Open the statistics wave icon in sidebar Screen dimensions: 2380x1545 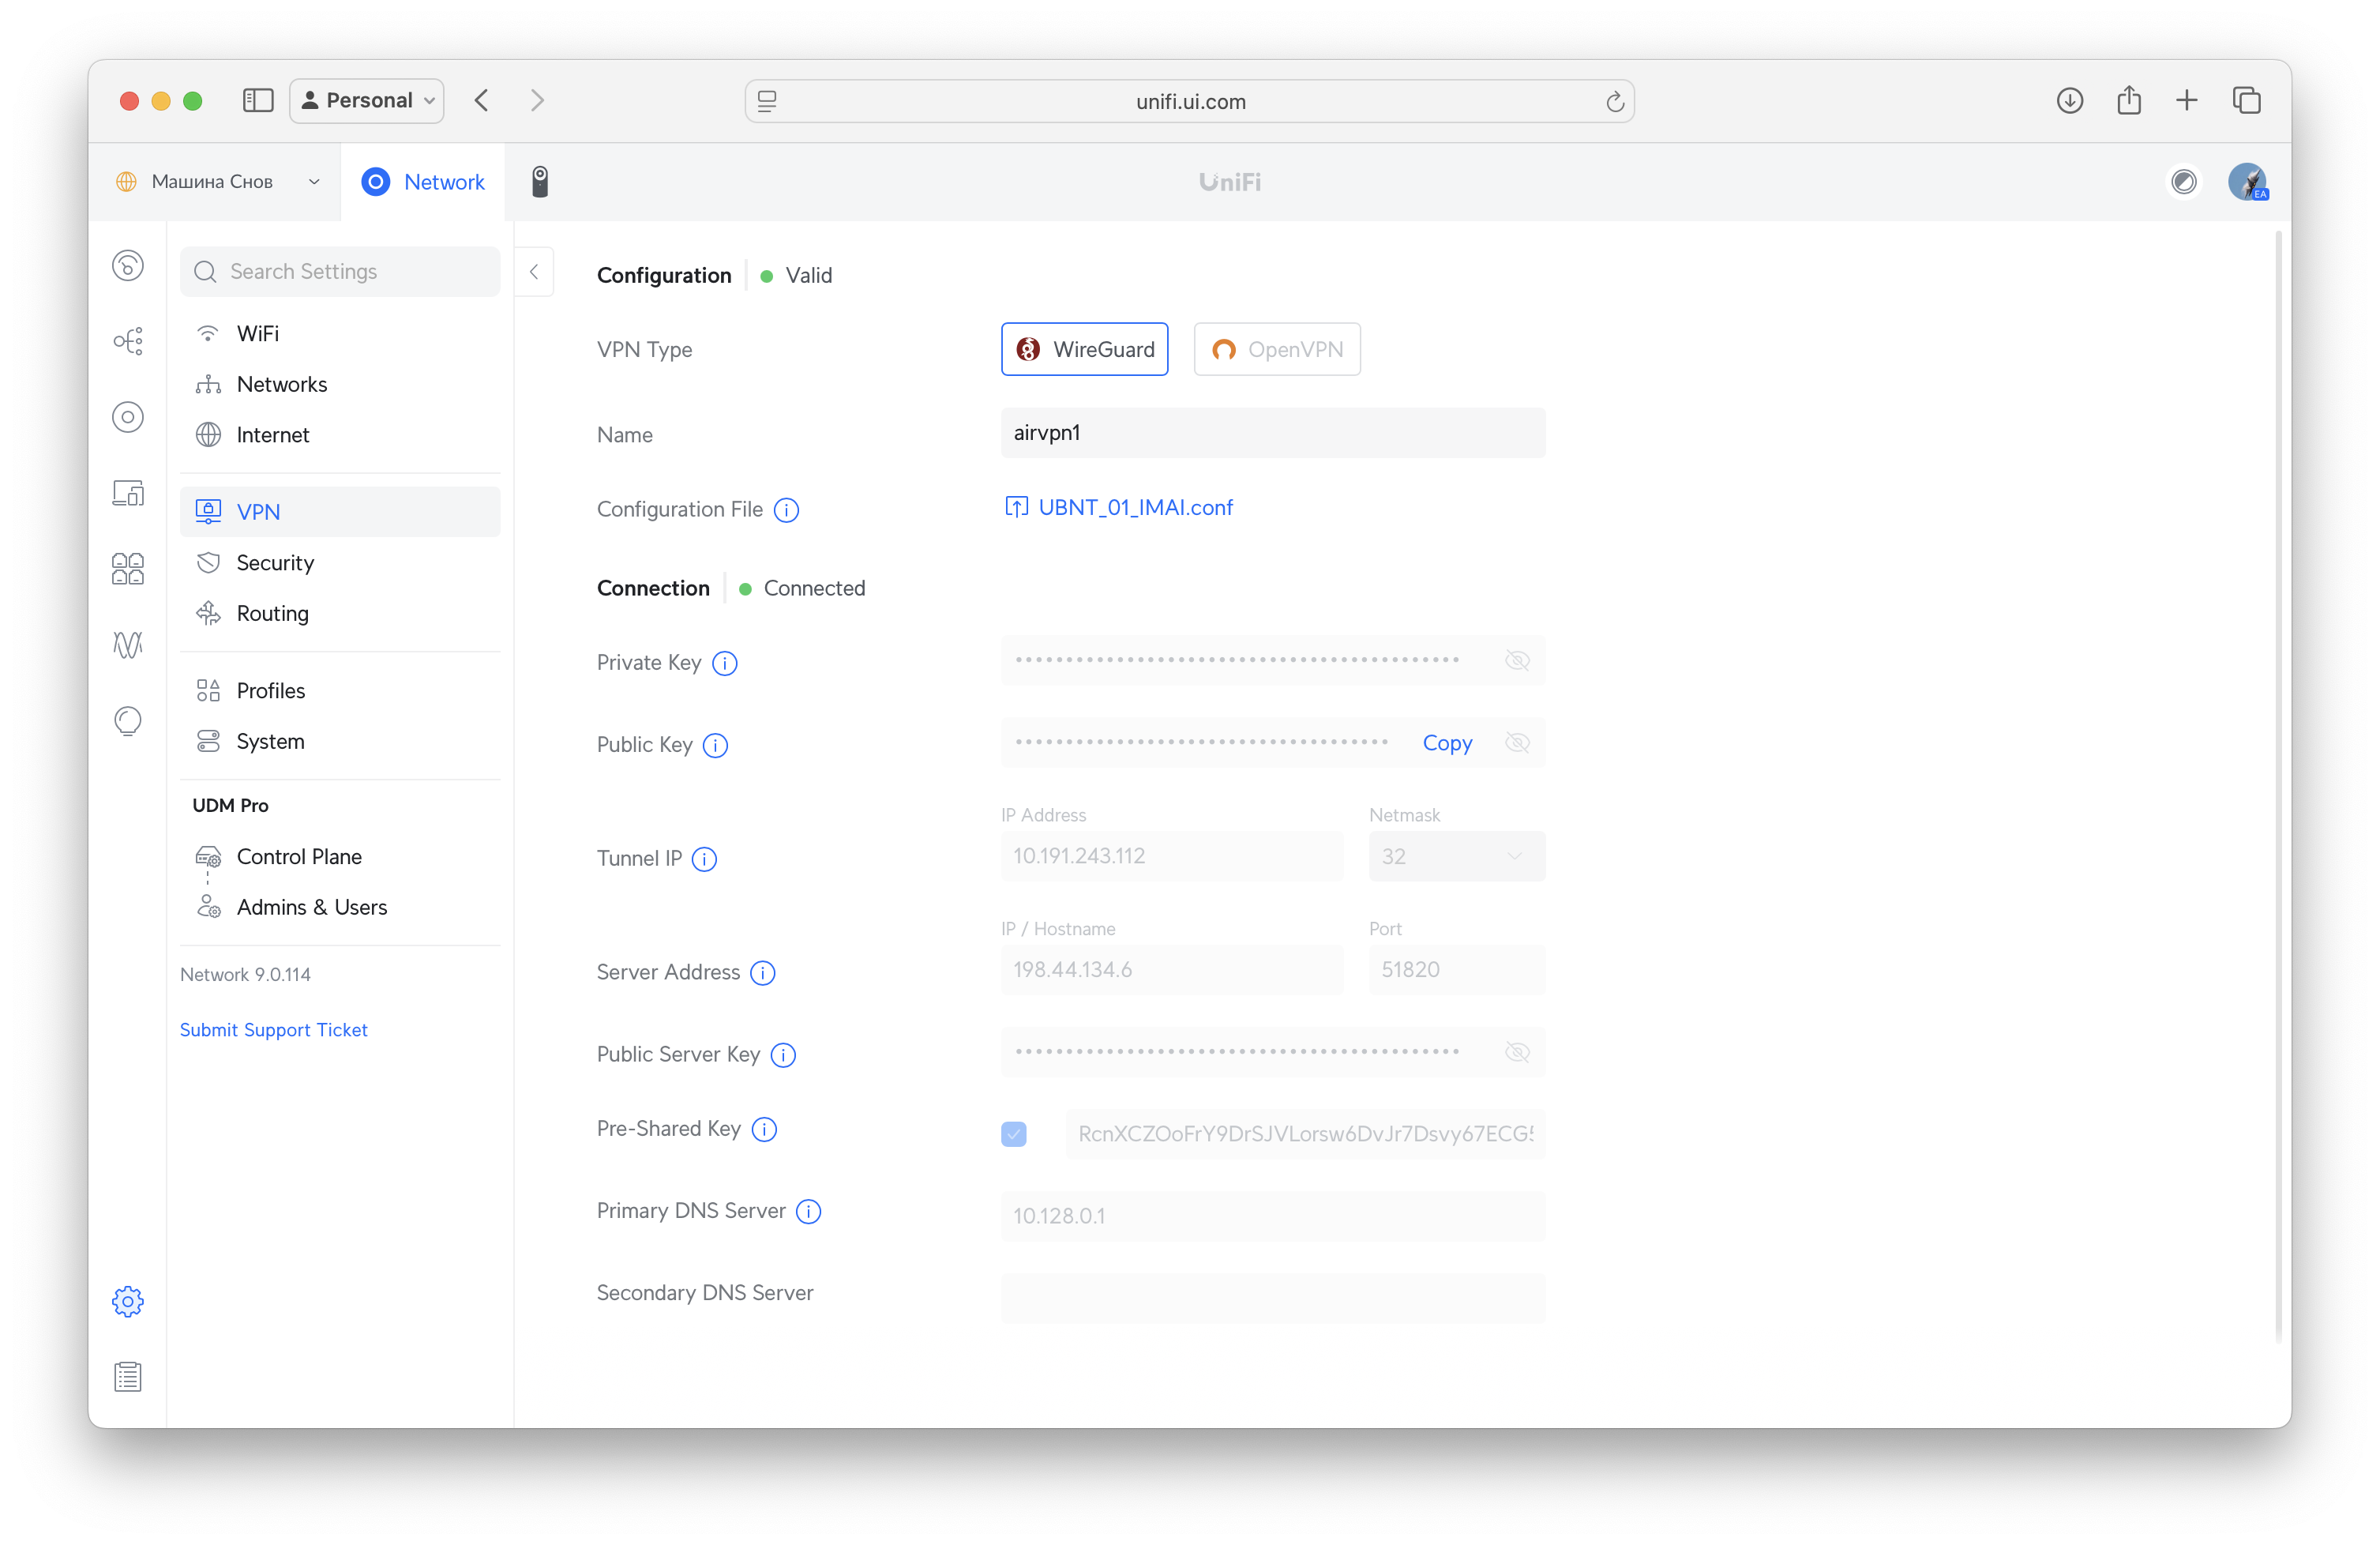[x=128, y=645]
